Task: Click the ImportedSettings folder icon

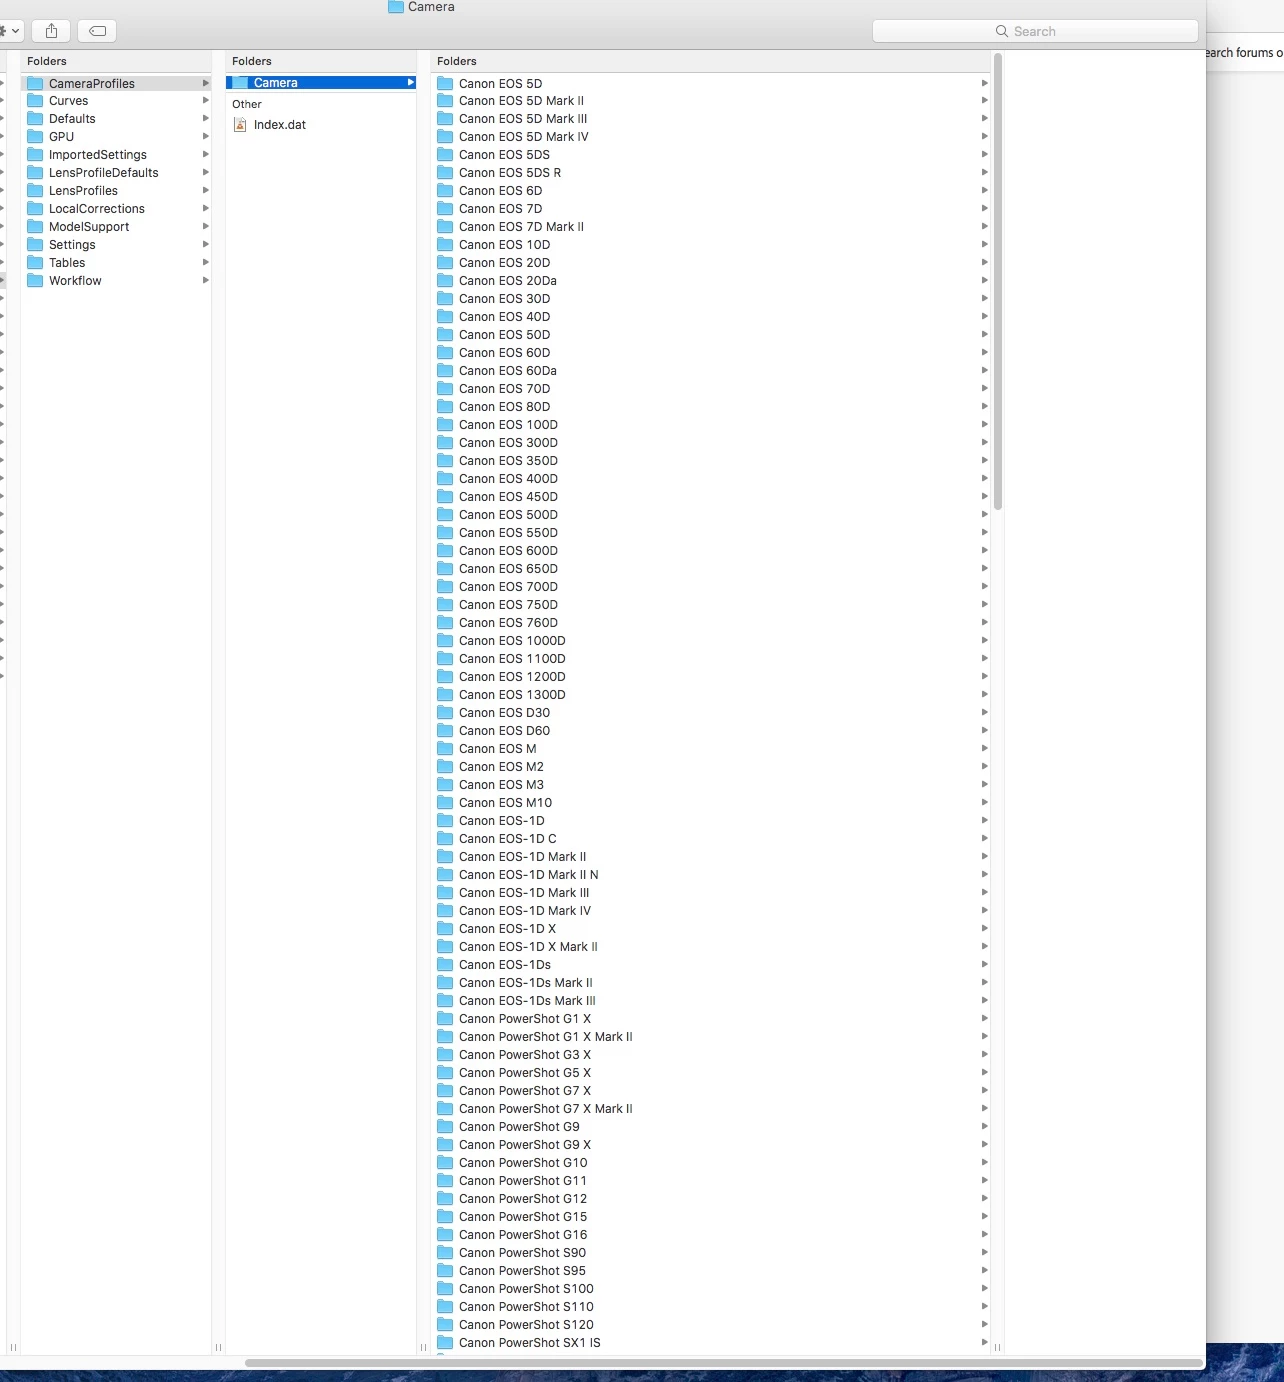Action: (35, 154)
